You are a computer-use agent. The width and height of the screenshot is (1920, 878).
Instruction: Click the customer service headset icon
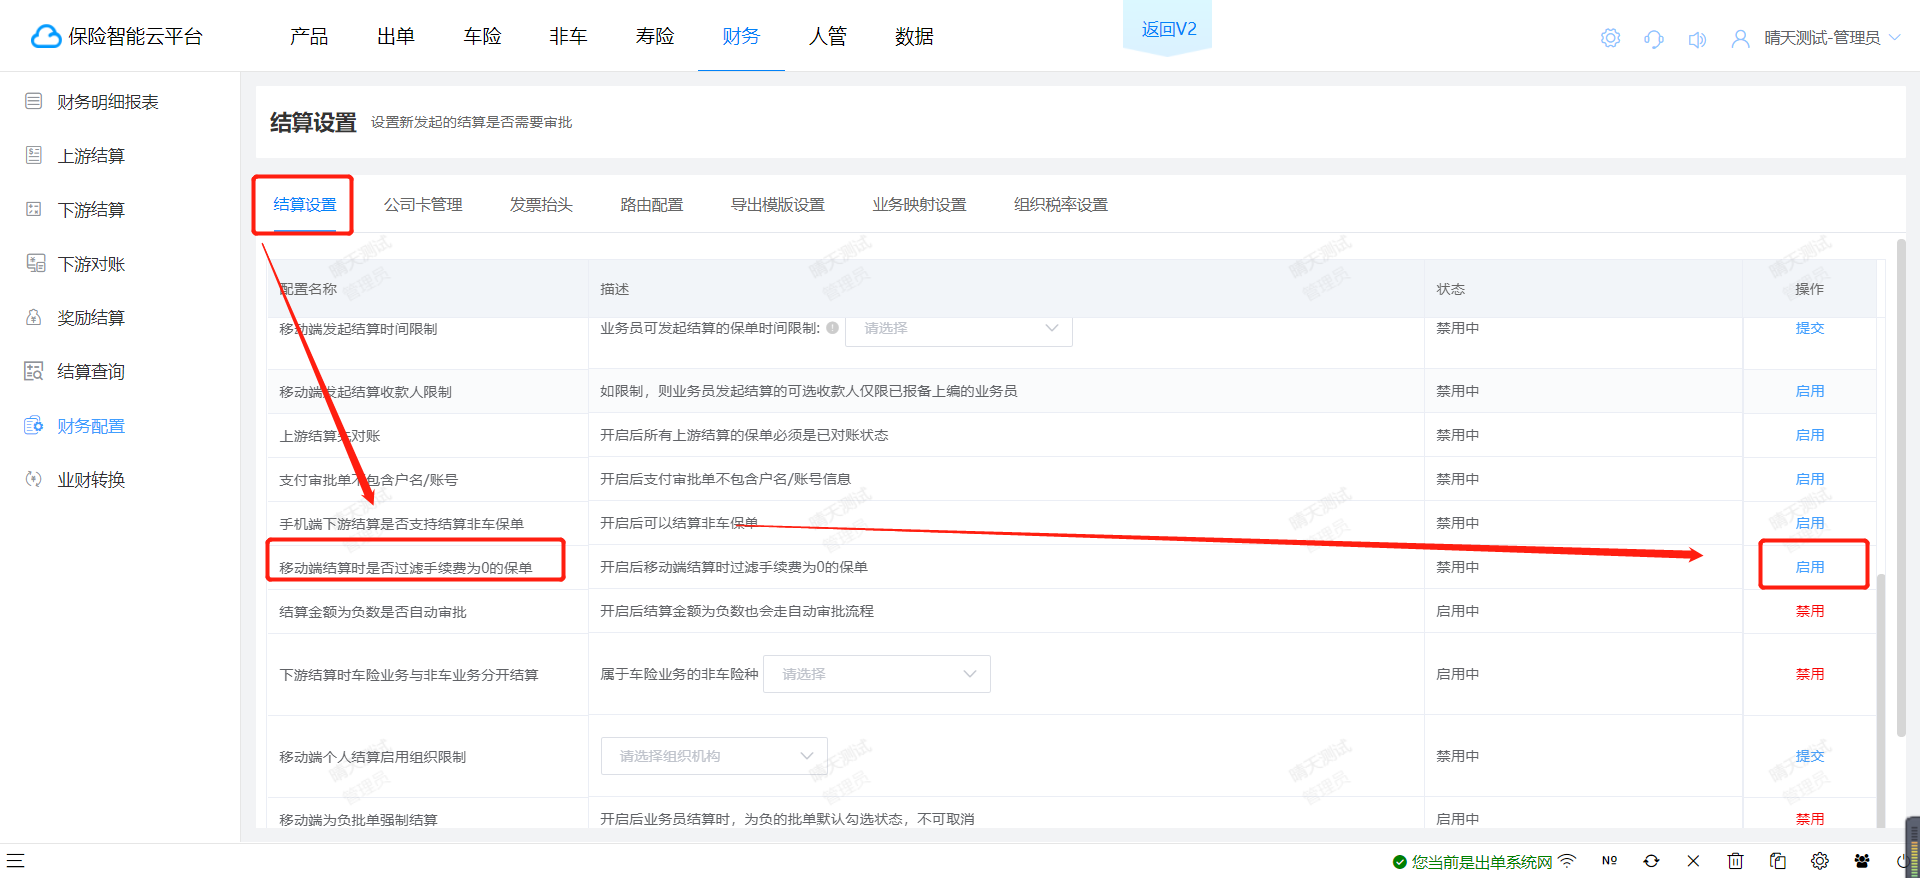click(1654, 39)
